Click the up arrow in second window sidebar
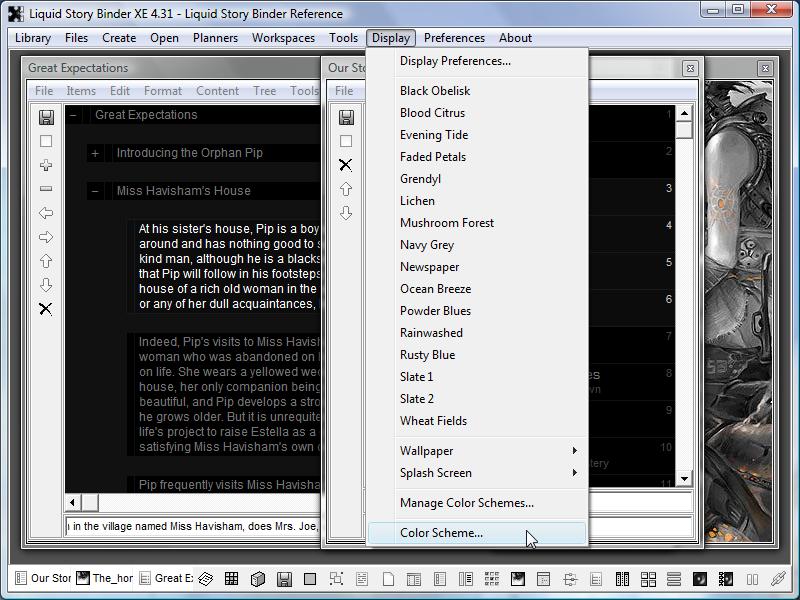Viewport: 800px width, 600px height. point(346,189)
